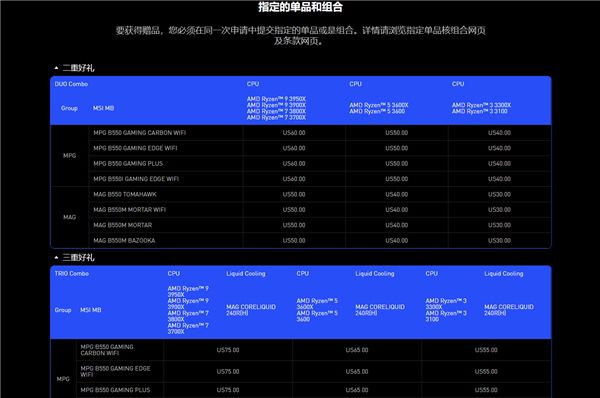Click US55.00 in the TRIO GAMING PLUS row
The width and height of the screenshot is (600, 398).
point(486,390)
